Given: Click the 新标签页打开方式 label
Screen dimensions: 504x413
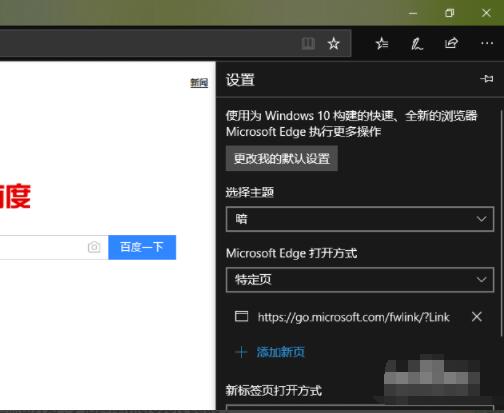Looking at the screenshot, I should point(274,390).
